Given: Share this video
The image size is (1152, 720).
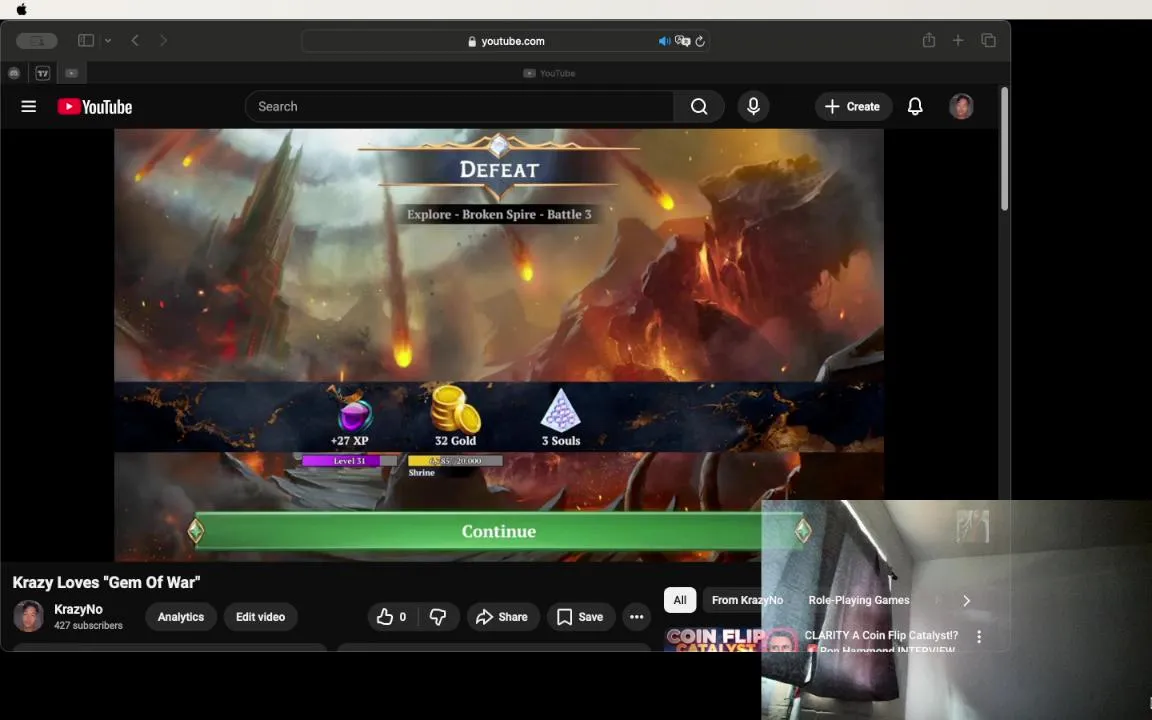Looking at the screenshot, I should click(x=503, y=617).
